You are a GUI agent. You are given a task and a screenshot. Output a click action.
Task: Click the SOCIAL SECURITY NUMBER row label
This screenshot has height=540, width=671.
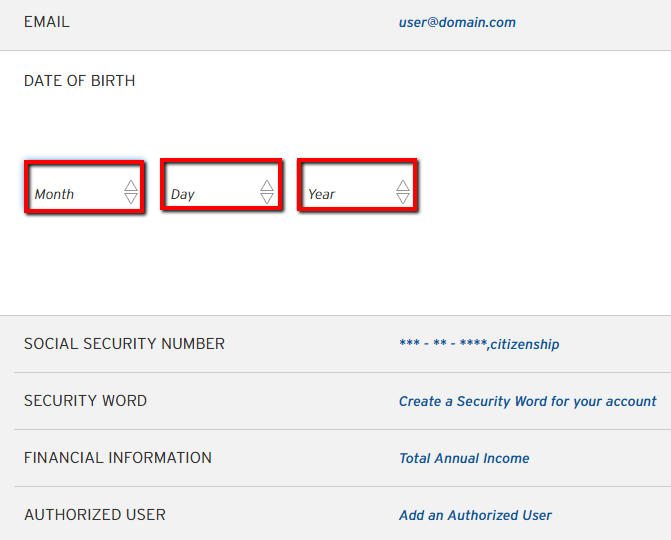124,344
